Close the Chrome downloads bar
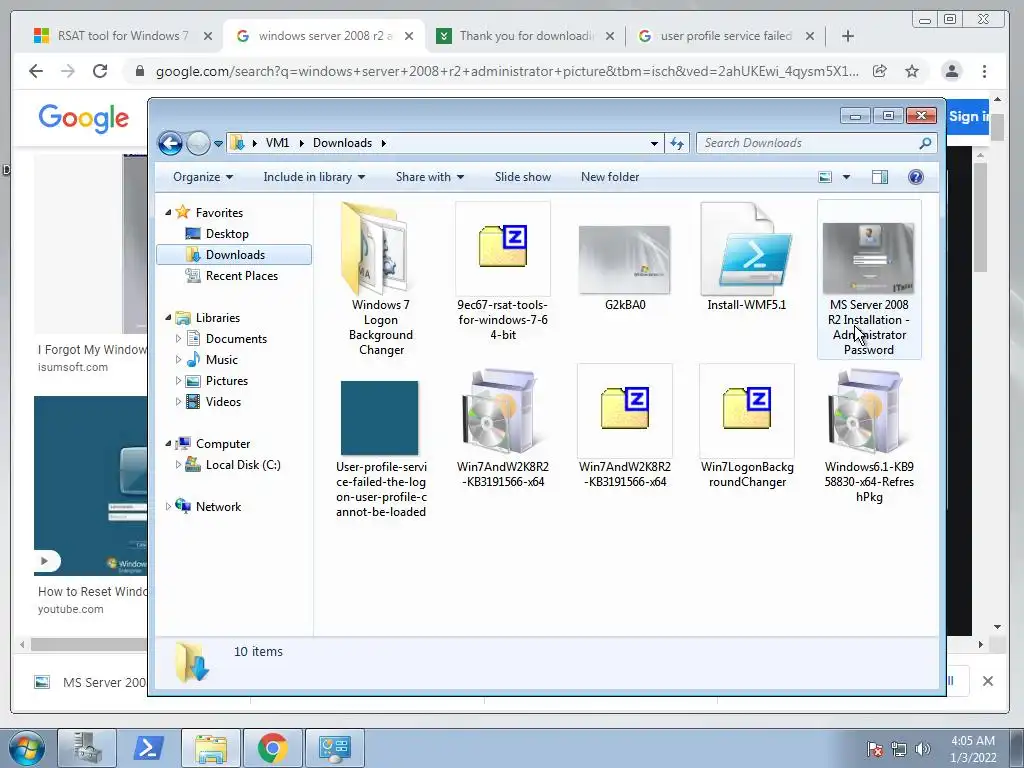The width and height of the screenshot is (1024, 768). tap(987, 681)
